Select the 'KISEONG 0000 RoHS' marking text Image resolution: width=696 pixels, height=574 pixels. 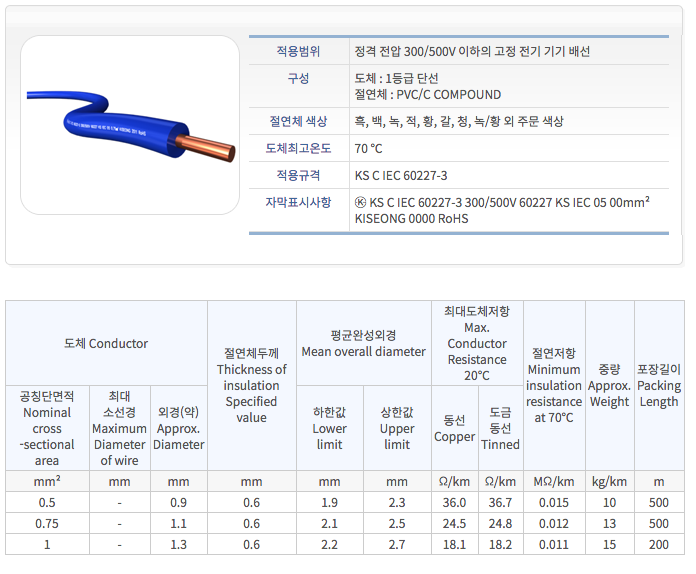click(x=411, y=218)
